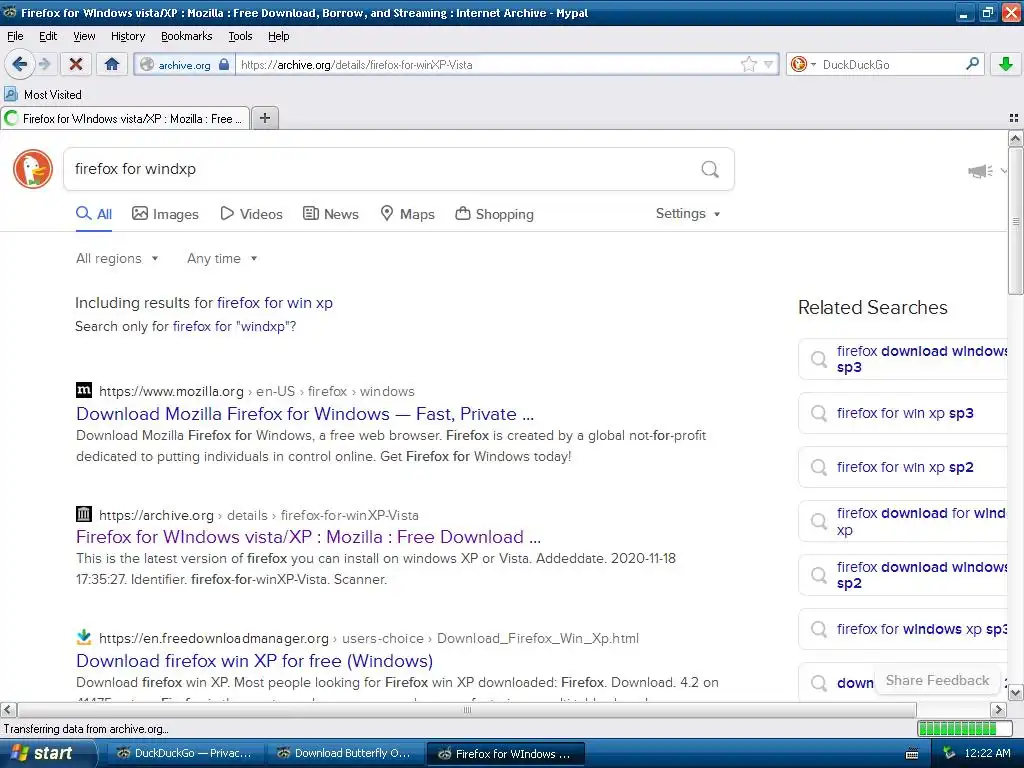
Task: Switch to DuckDuckGo — Privac... taskbar window
Action: tap(185, 754)
